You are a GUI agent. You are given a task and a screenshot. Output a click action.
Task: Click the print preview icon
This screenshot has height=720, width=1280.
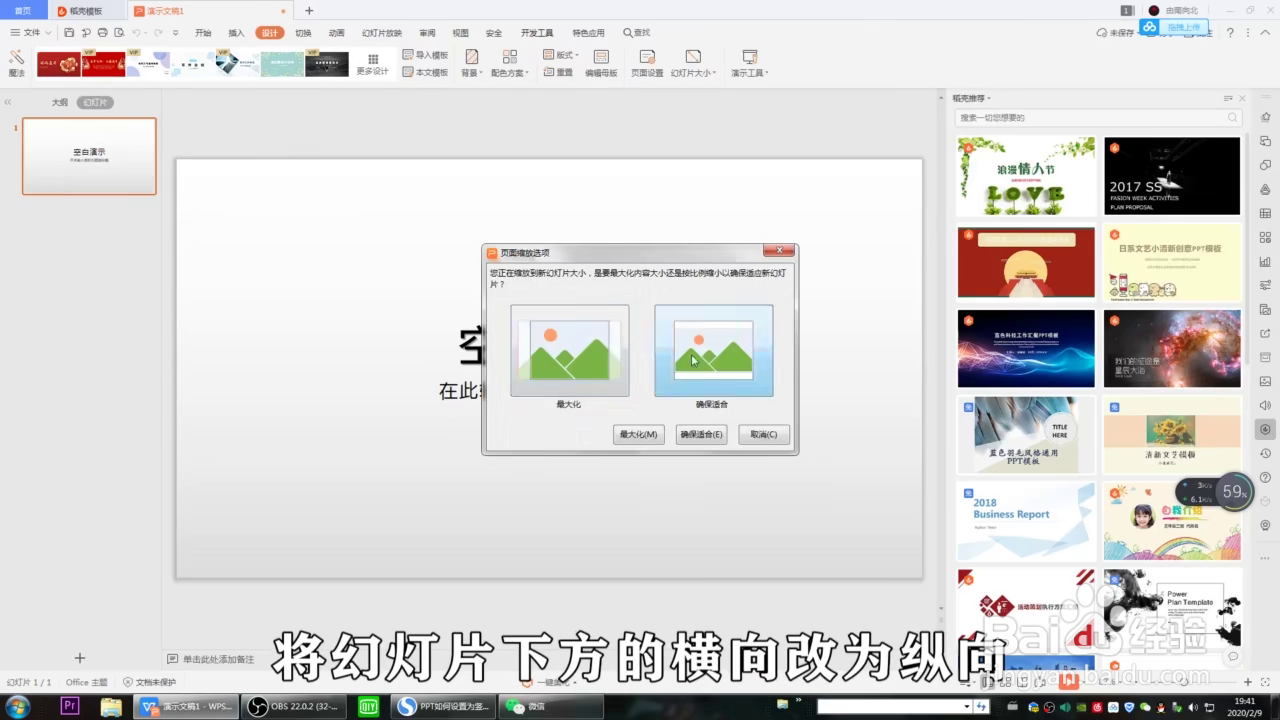(x=118, y=33)
